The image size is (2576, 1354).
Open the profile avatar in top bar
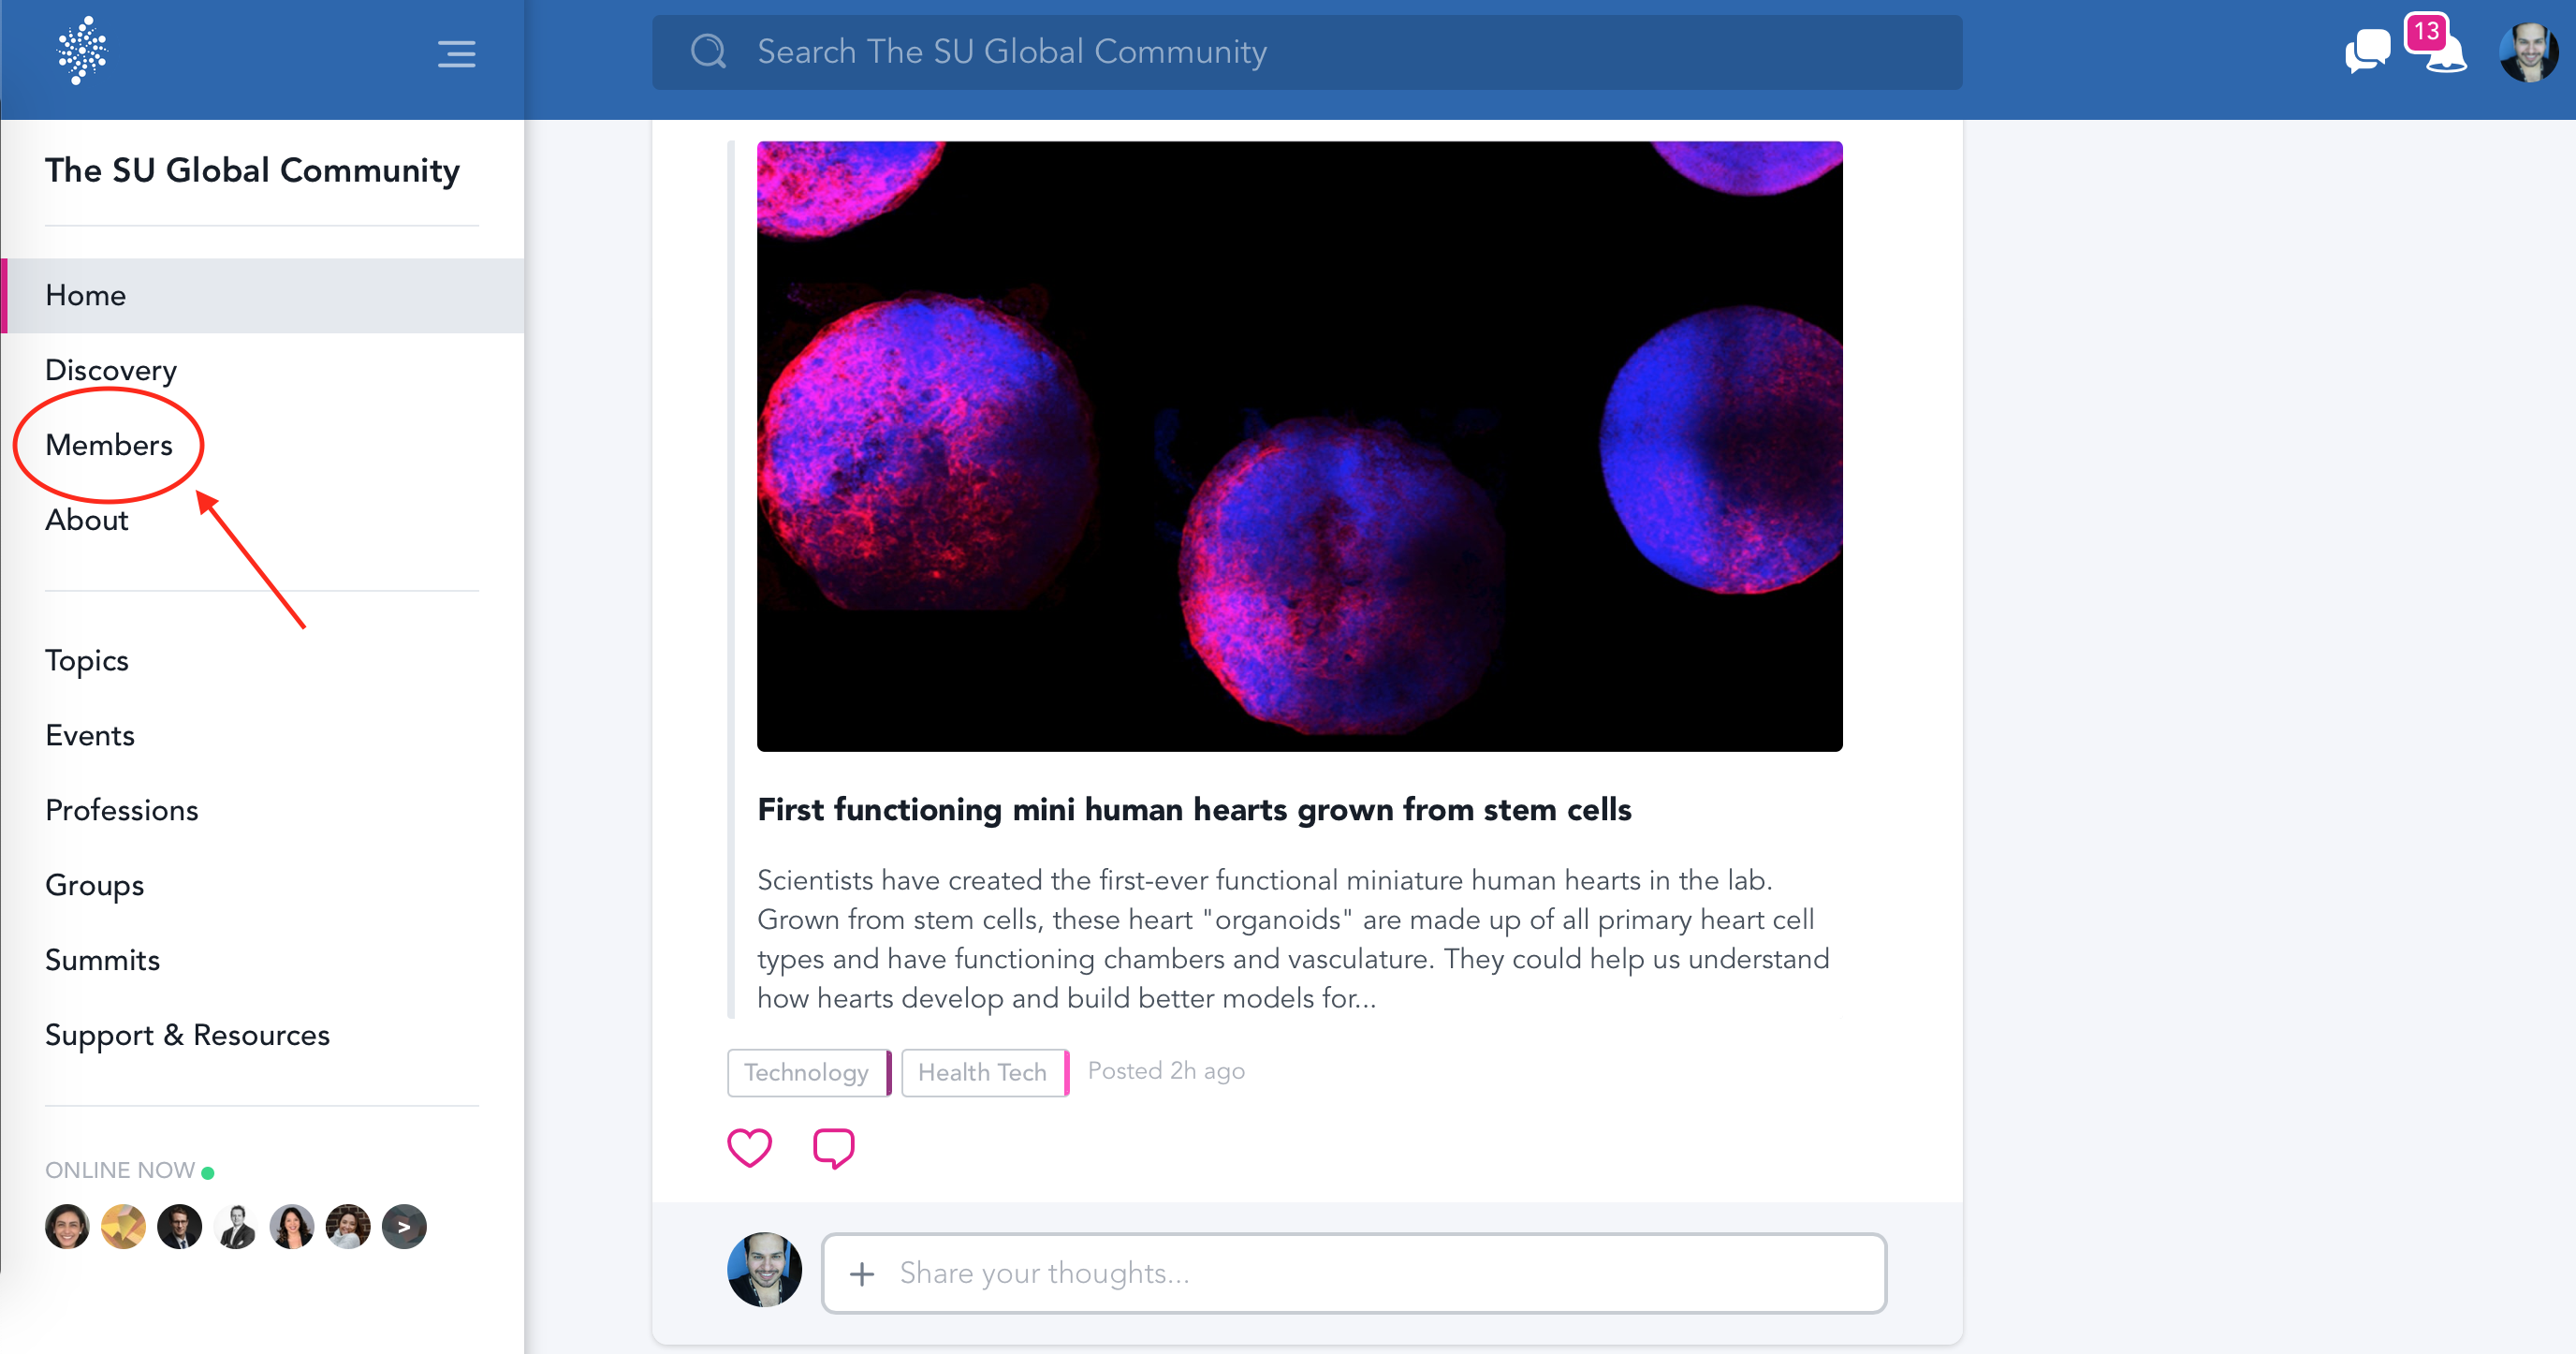[2528, 52]
